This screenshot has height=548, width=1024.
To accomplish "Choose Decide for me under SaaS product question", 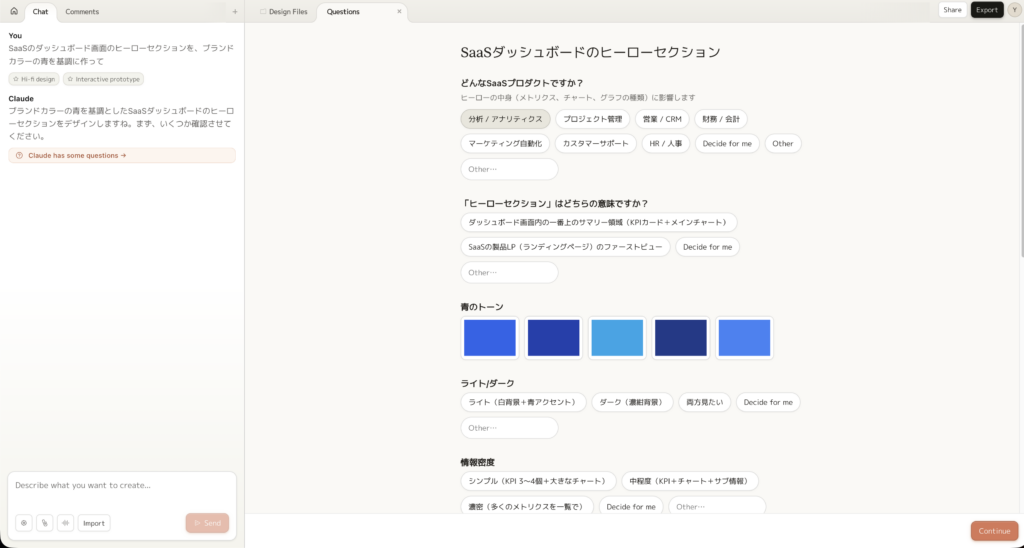I will (727, 144).
